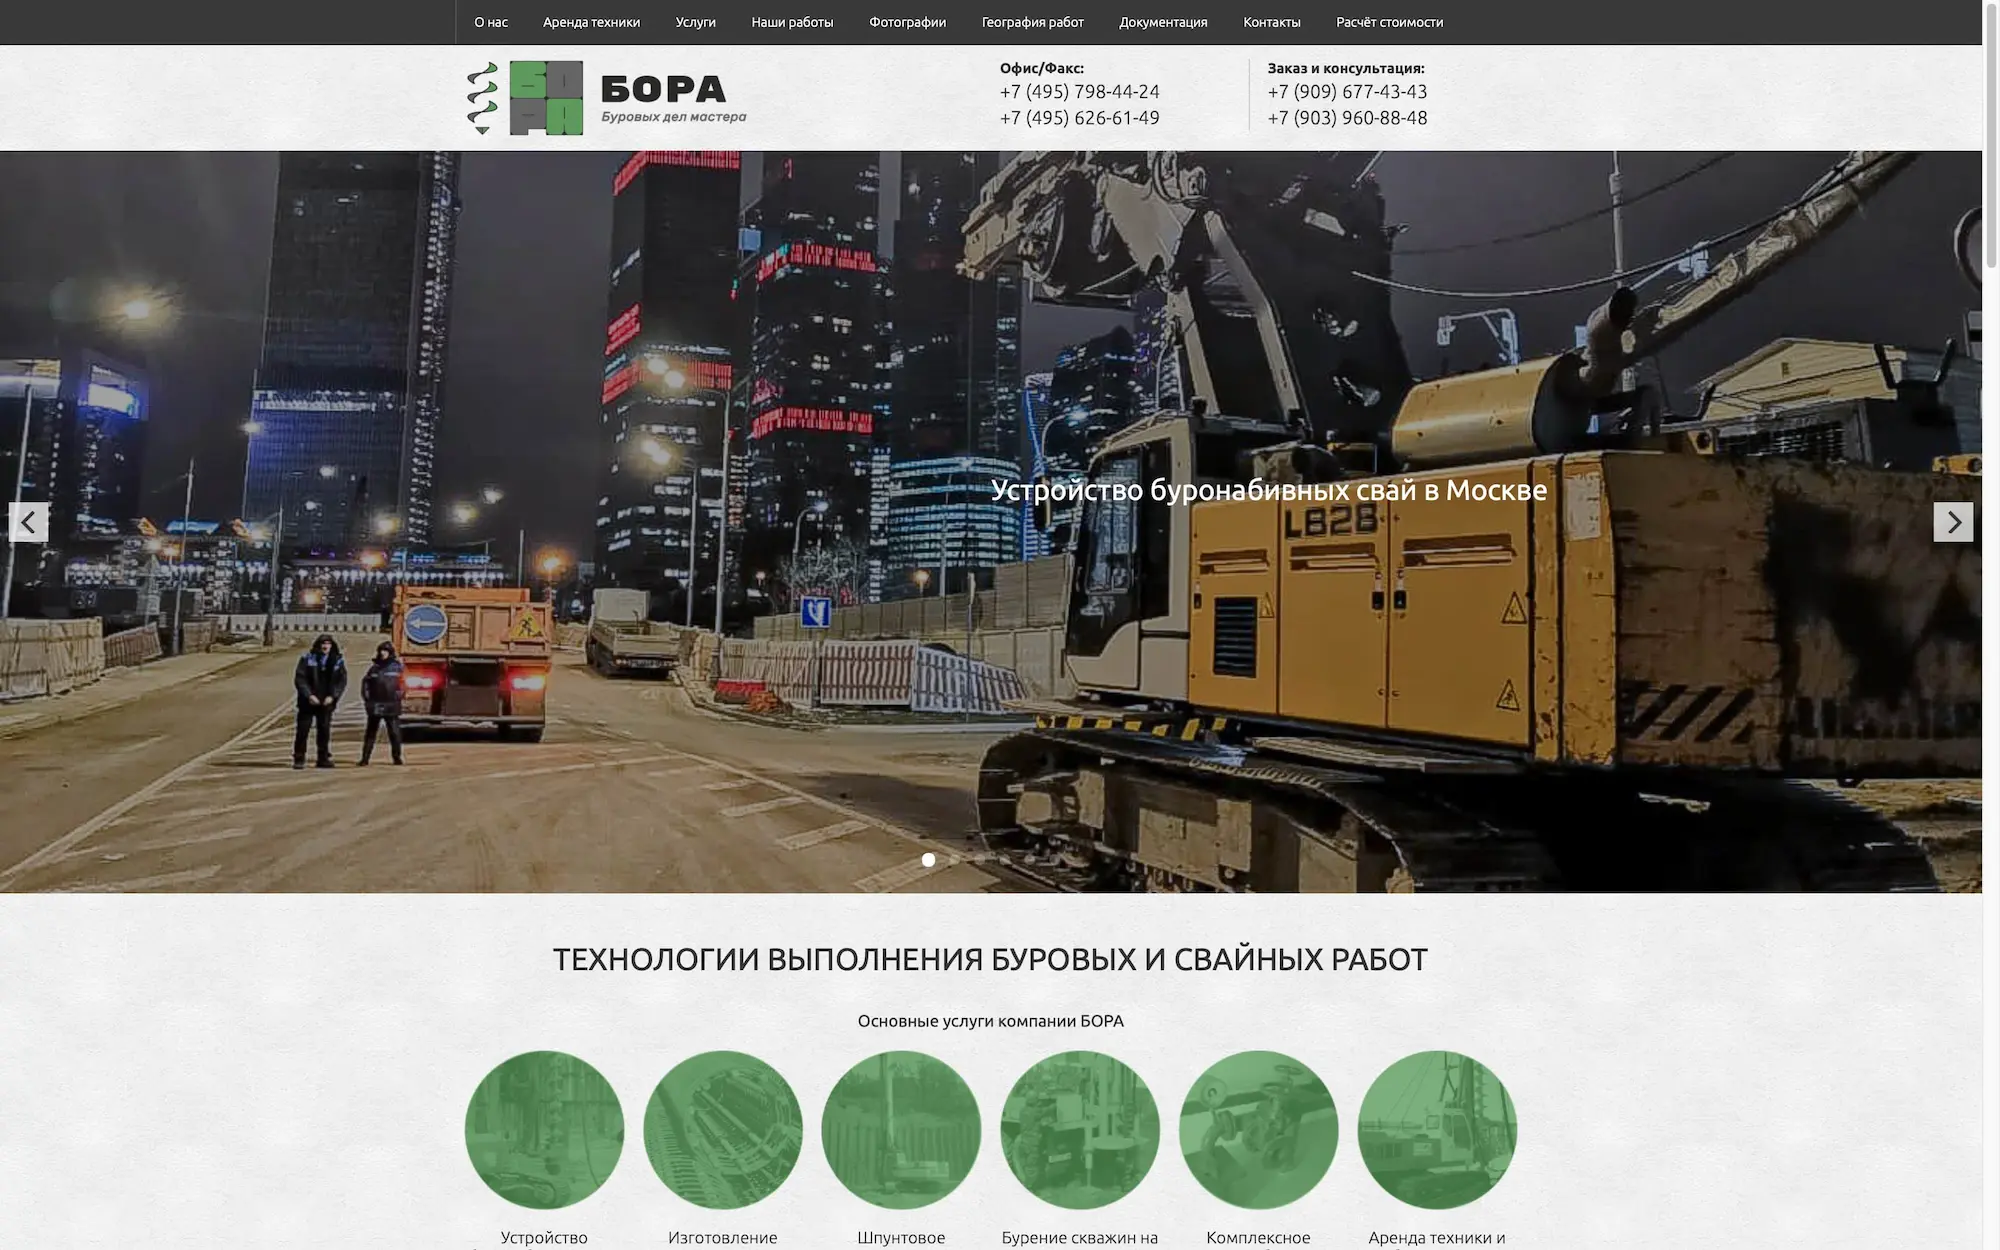
Task: Advance slider with right arrow
Action: pyautogui.click(x=1953, y=522)
